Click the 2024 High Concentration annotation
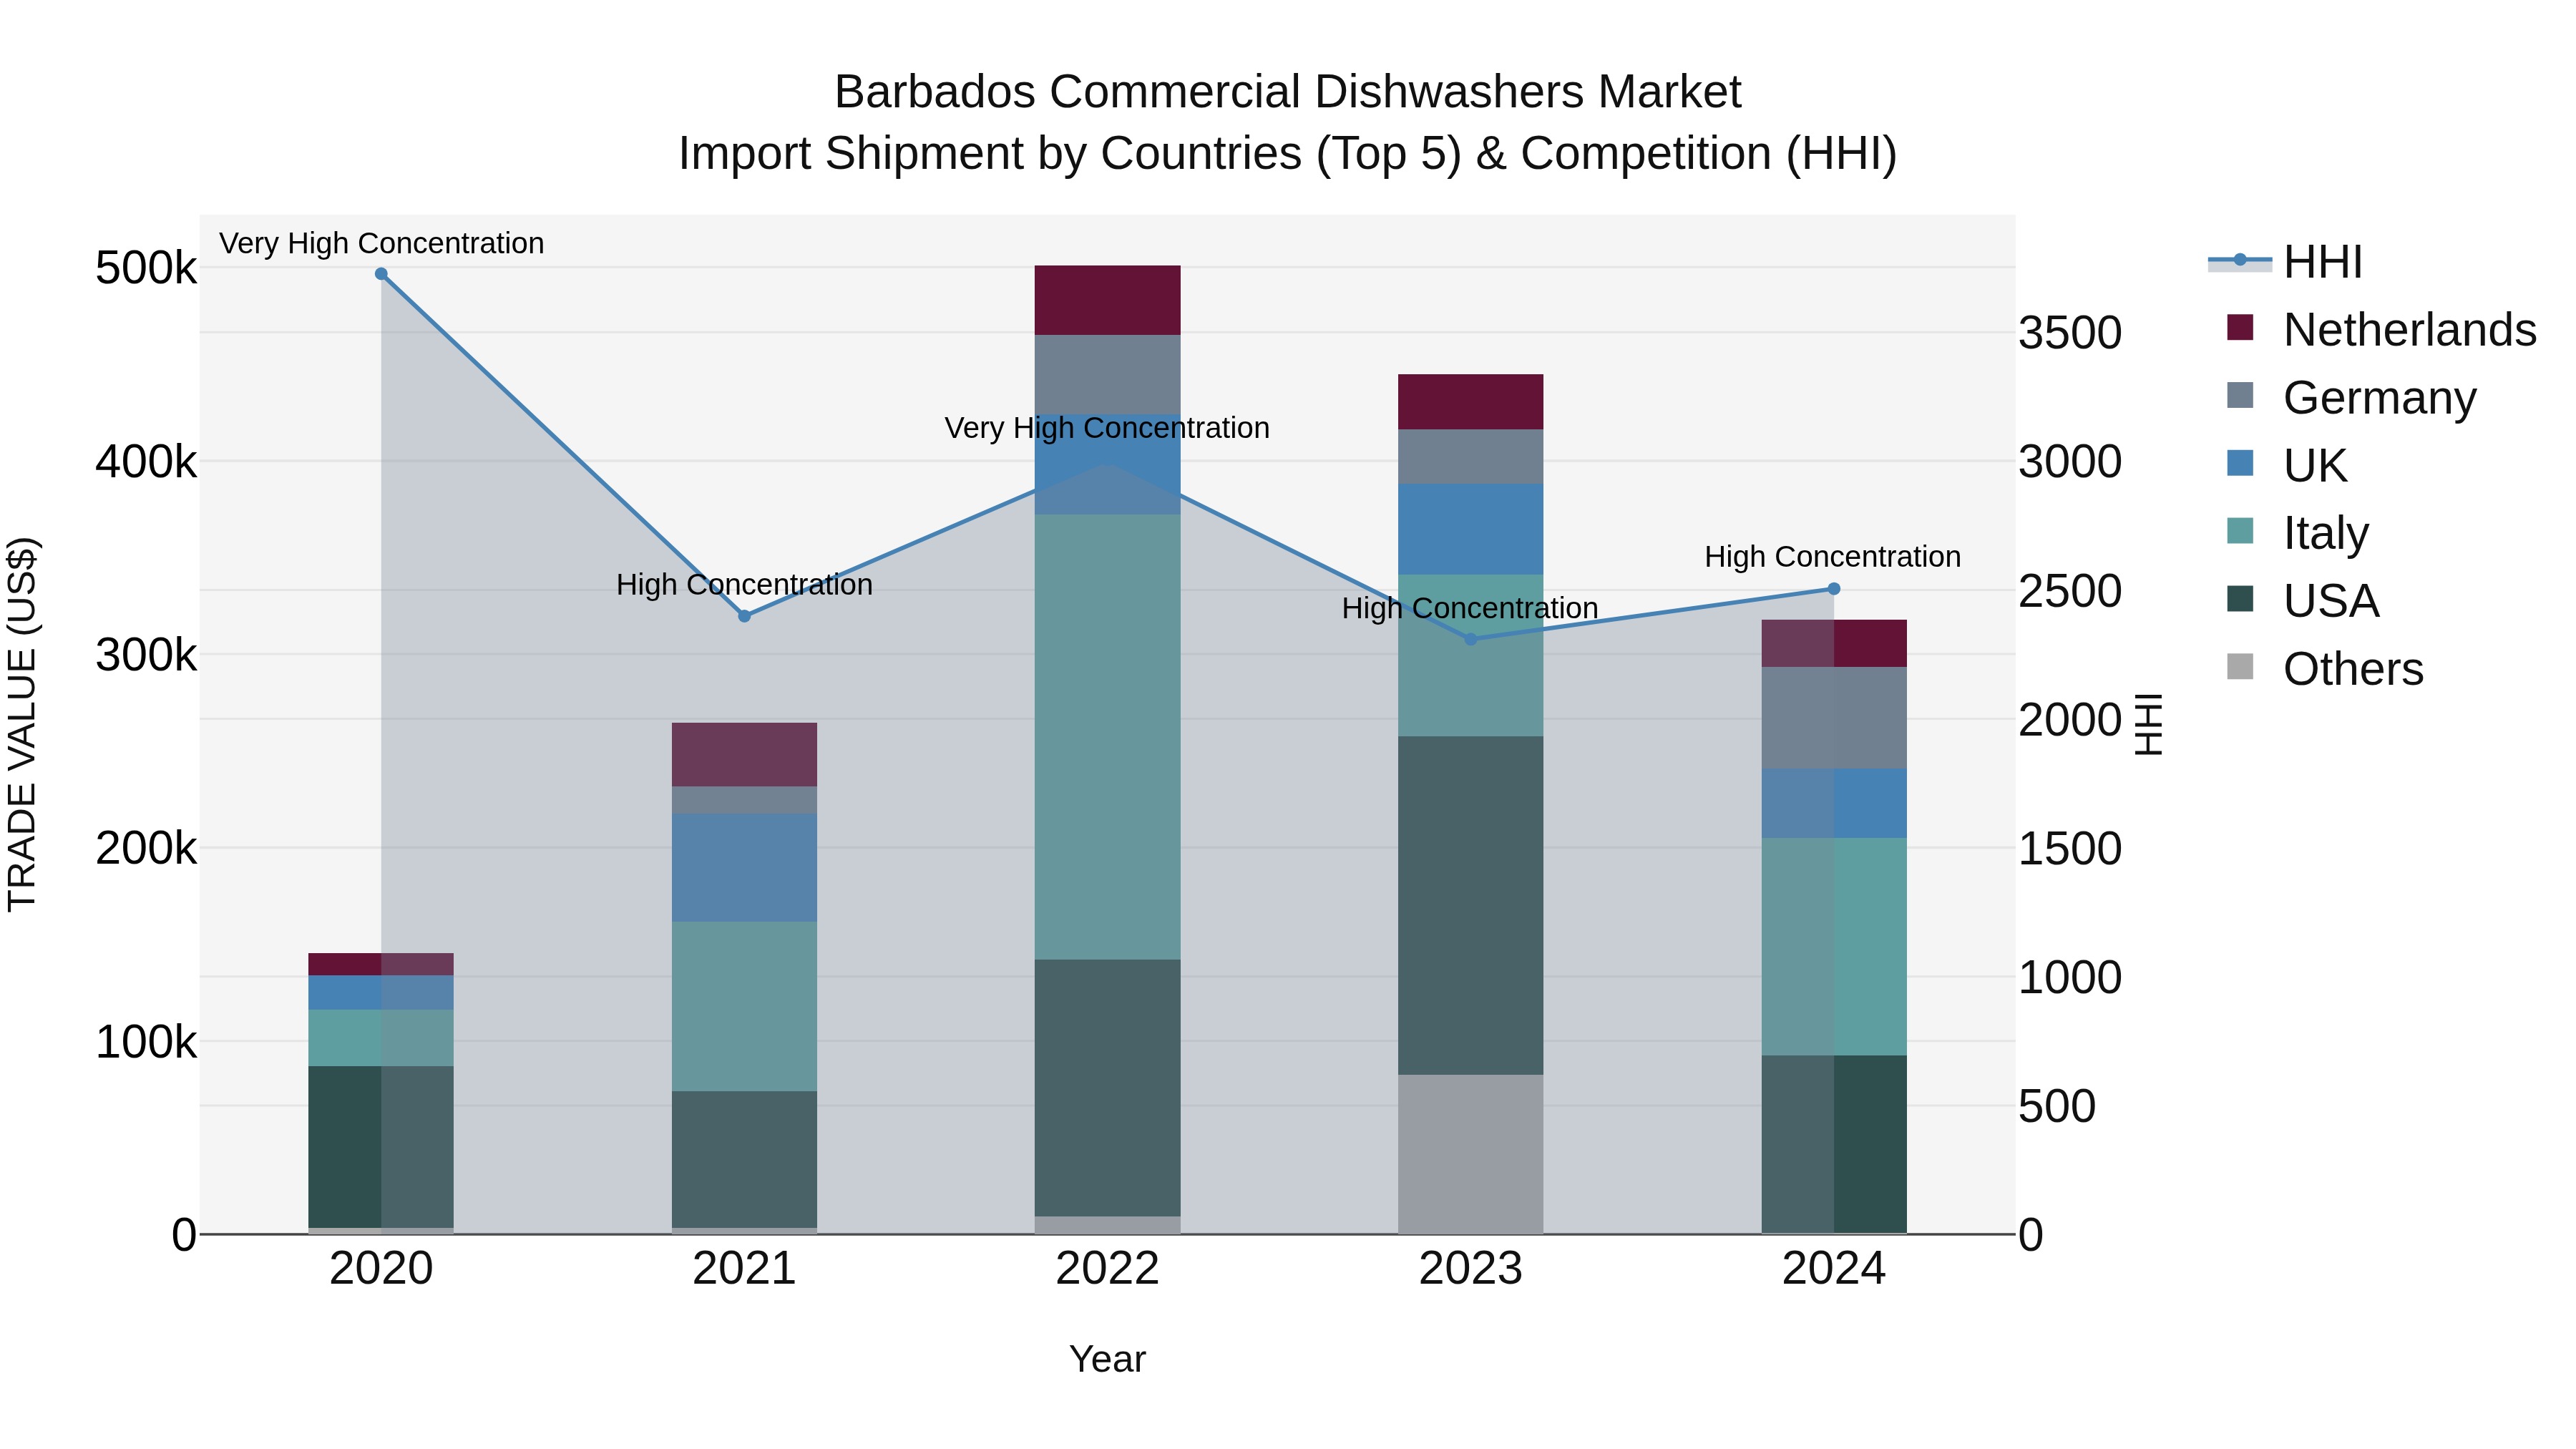Image resolution: width=2576 pixels, height=1449 pixels. point(1833,557)
